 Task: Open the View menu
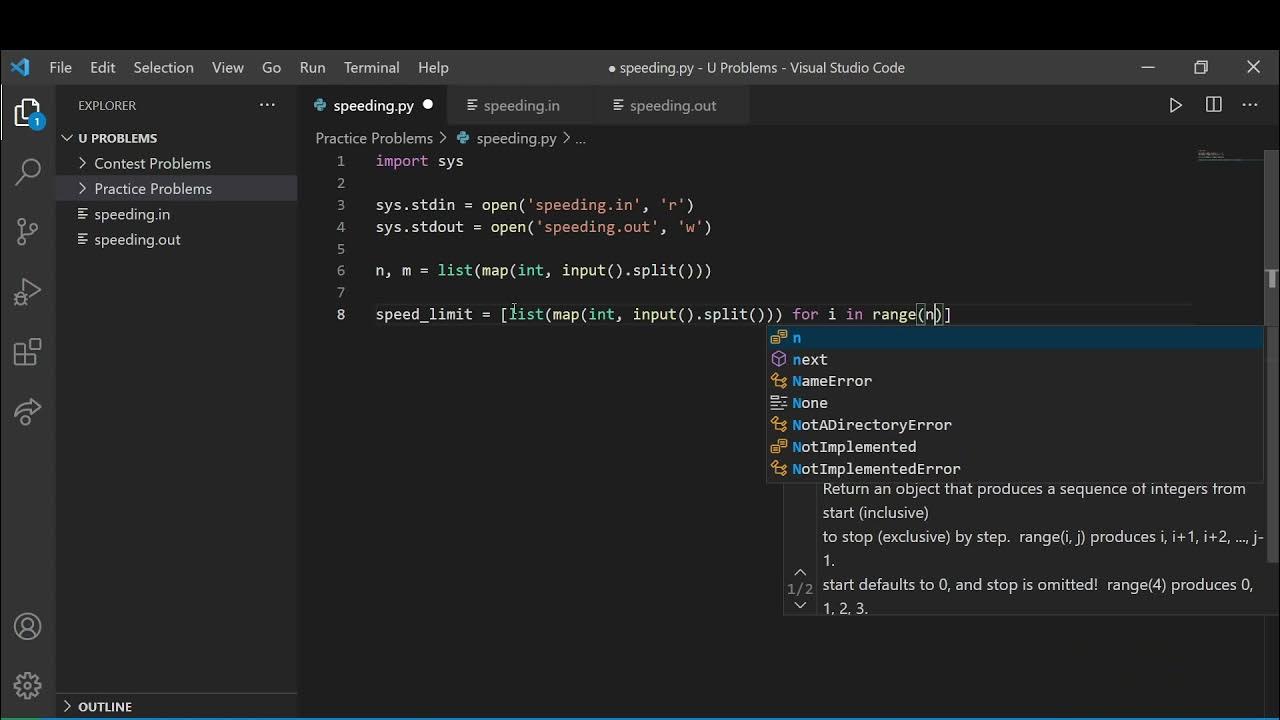click(228, 67)
